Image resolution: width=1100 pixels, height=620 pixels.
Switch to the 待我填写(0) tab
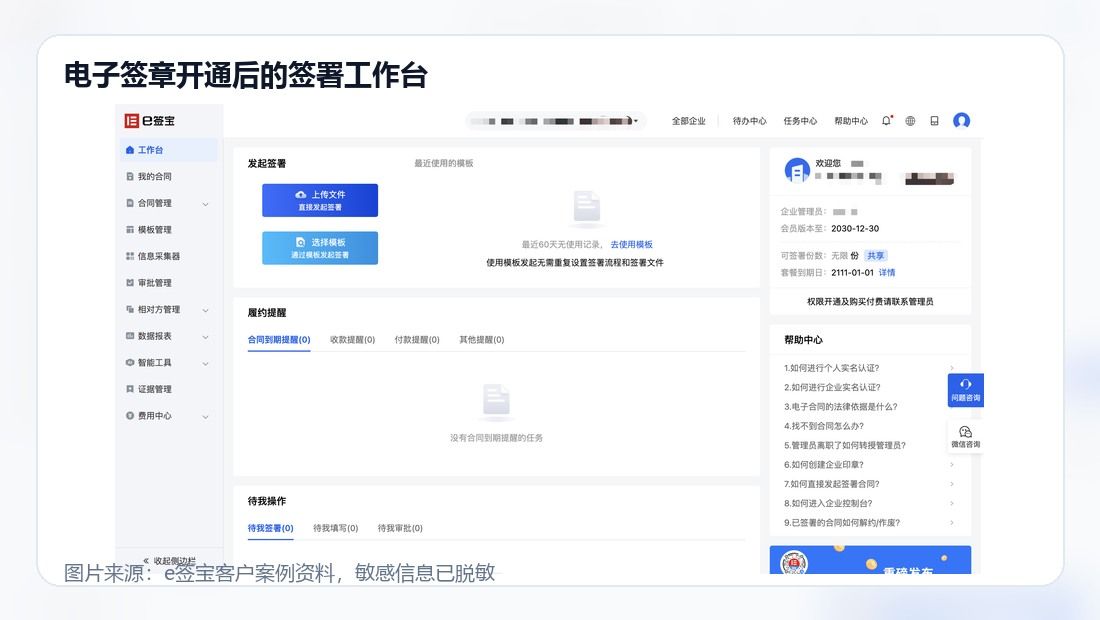coord(335,528)
